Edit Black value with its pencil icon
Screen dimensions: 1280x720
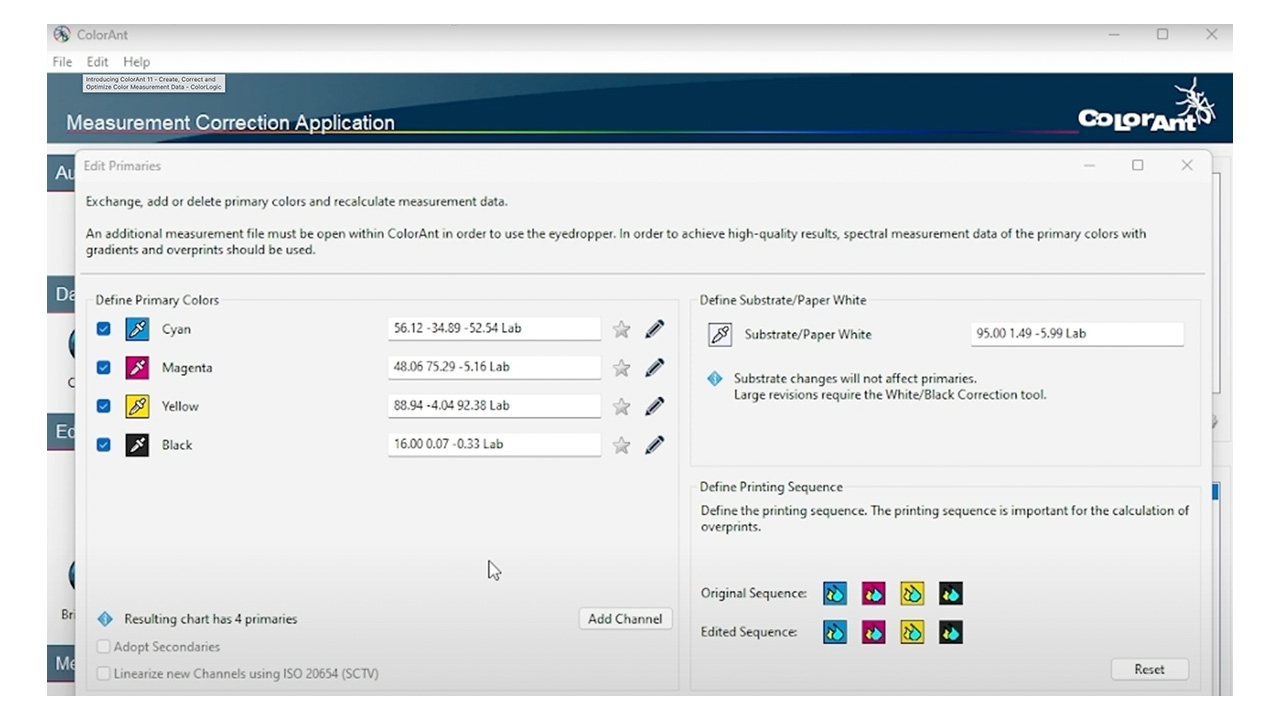pyautogui.click(x=655, y=445)
